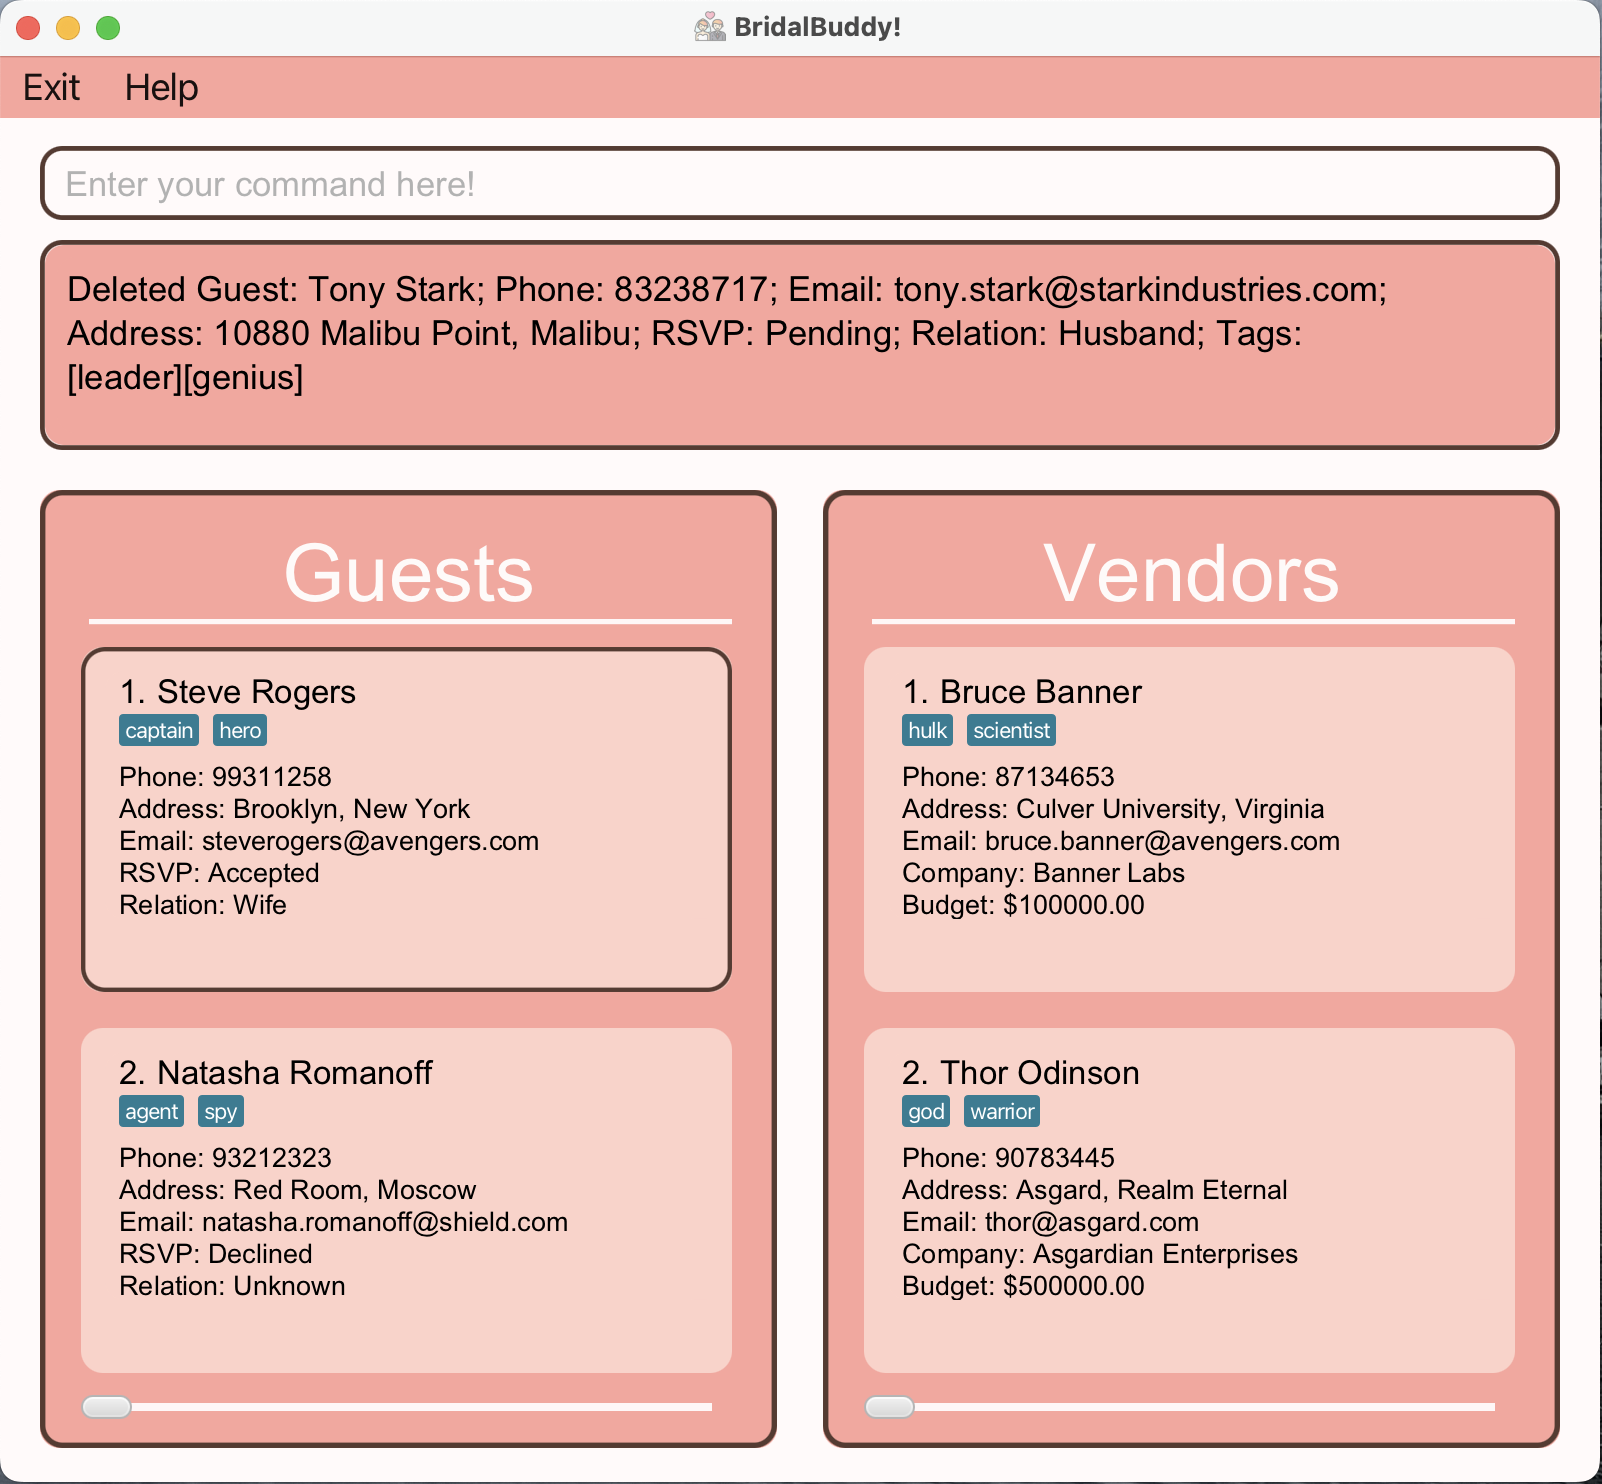Click 'Address: Culver University, Virginia' text
The height and width of the screenshot is (1484, 1602).
pos(1113,809)
